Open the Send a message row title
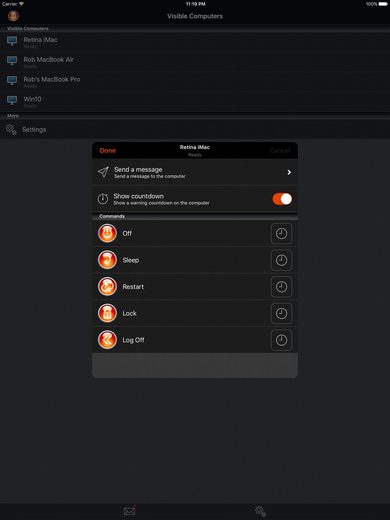The width and height of the screenshot is (390, 520). [x=138, y=169]
